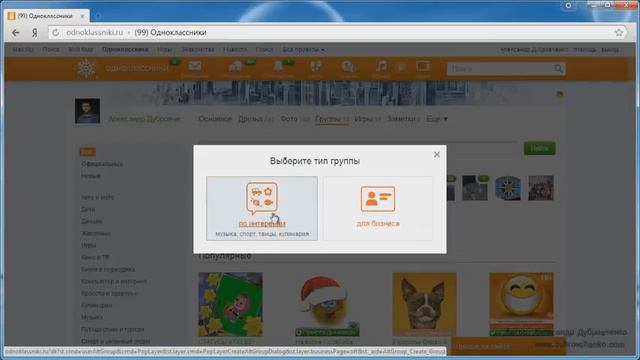This screenshot has height=360, width=640.
Task: Select 'Животные' category
Action: [x=96, y=233]
